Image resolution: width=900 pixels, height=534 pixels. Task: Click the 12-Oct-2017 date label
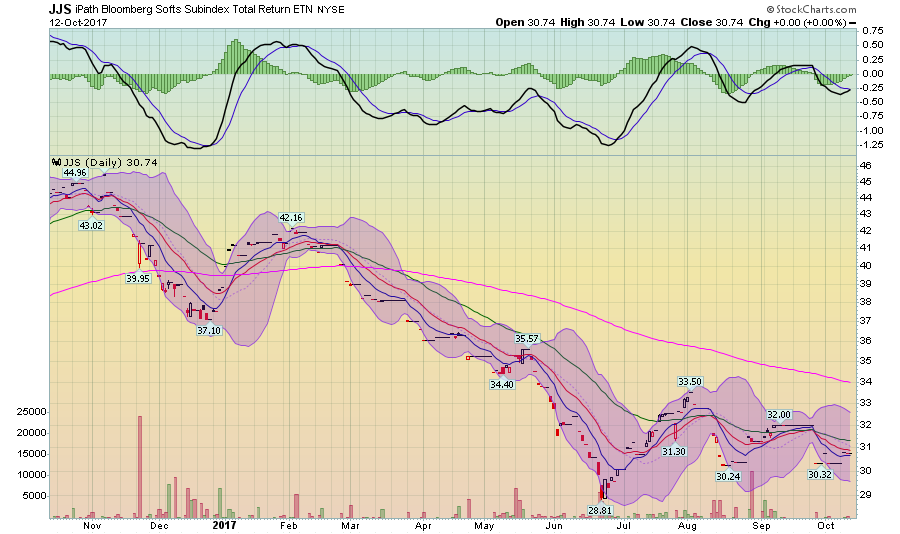(x=78, y=22)
